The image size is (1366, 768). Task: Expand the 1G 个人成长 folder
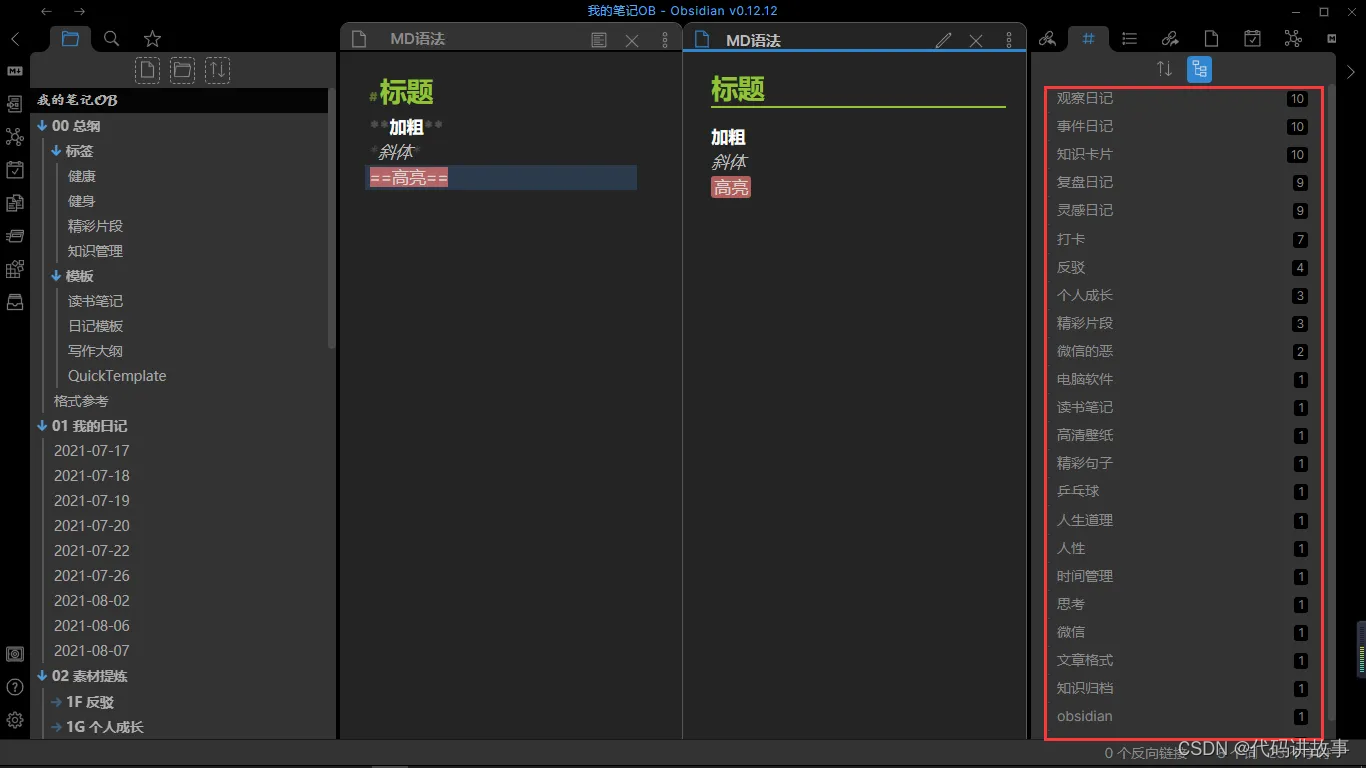[57, 727]
